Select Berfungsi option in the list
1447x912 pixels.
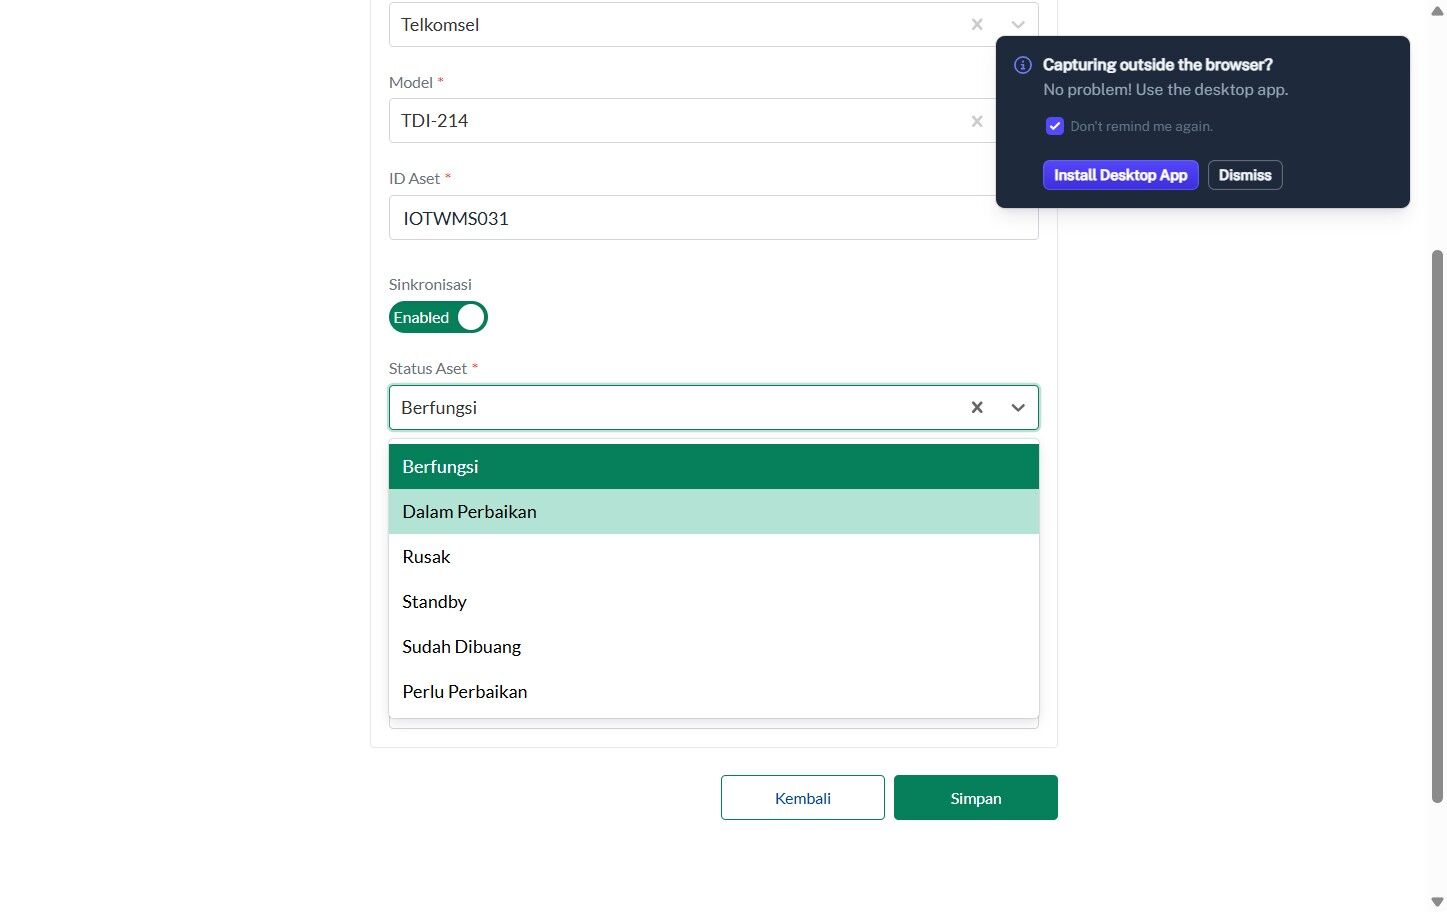click(x=714, y=467)
